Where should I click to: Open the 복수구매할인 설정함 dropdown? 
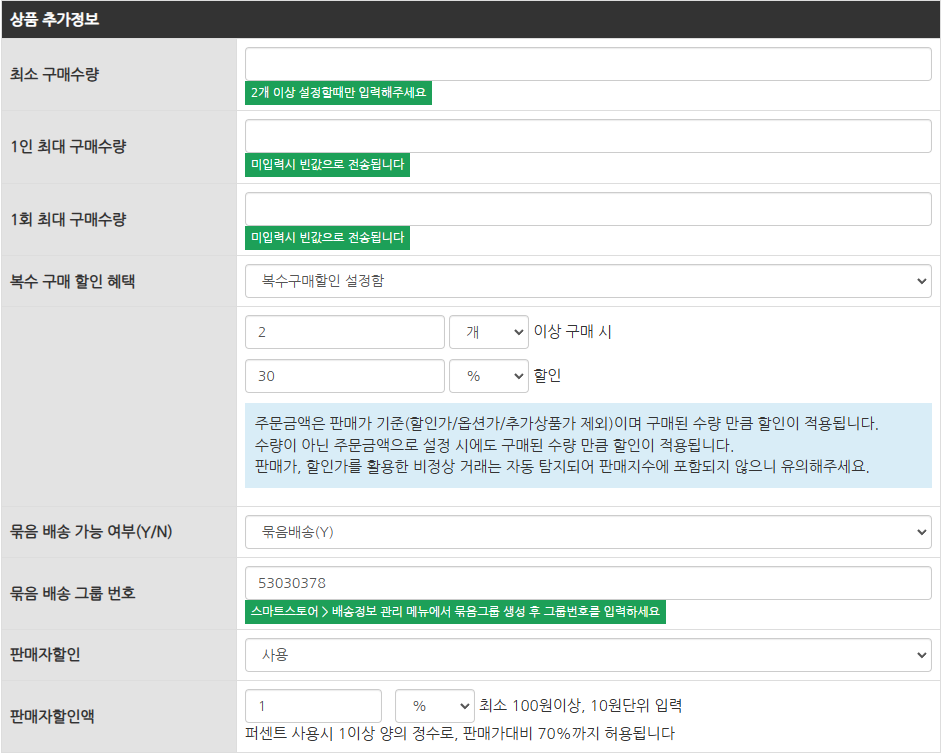[588, 282]
